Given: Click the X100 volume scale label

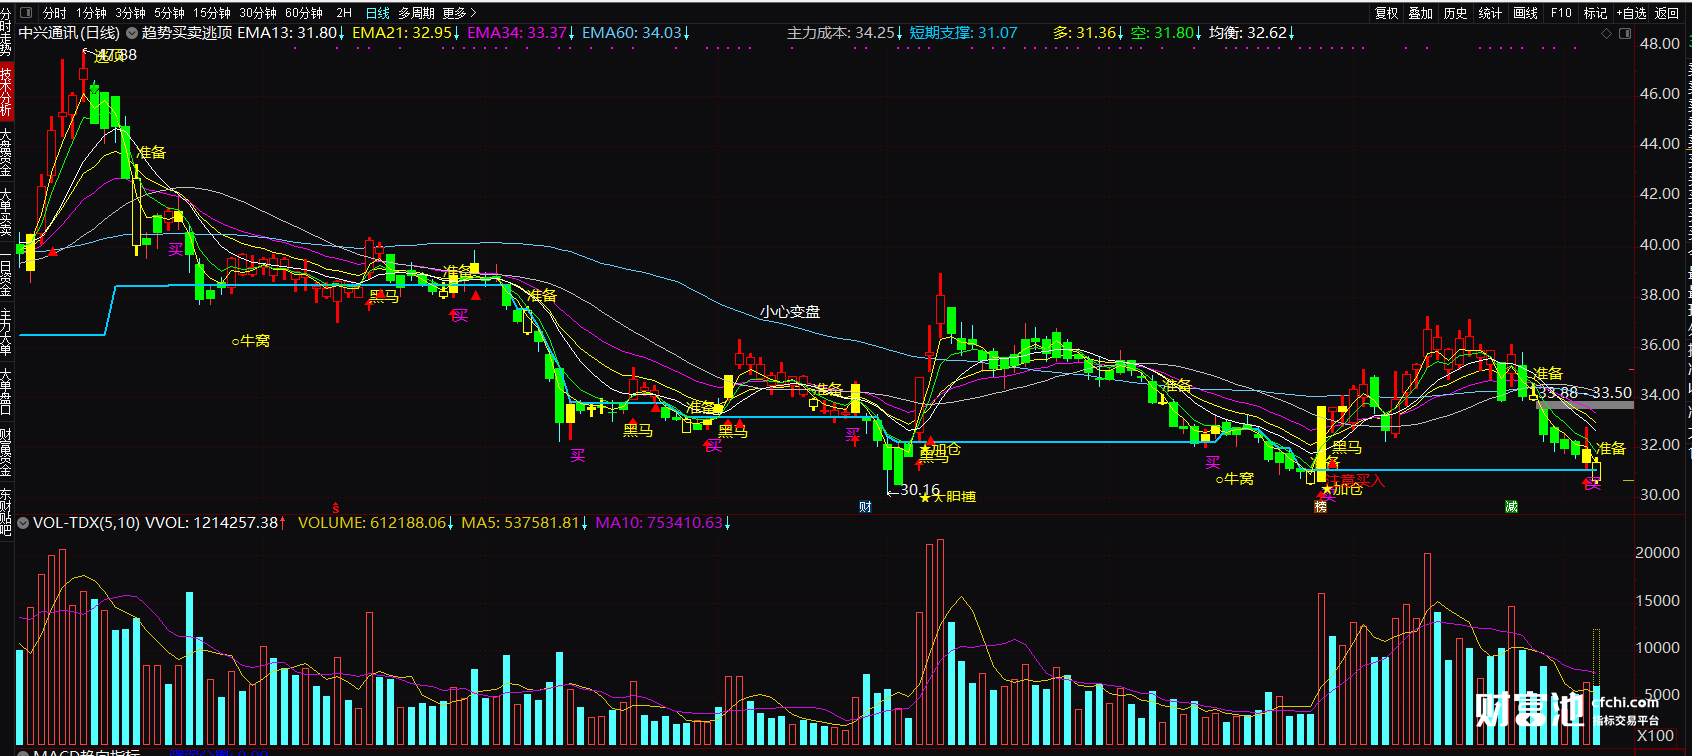Looking at the screenshot, I should point(1655,735).
